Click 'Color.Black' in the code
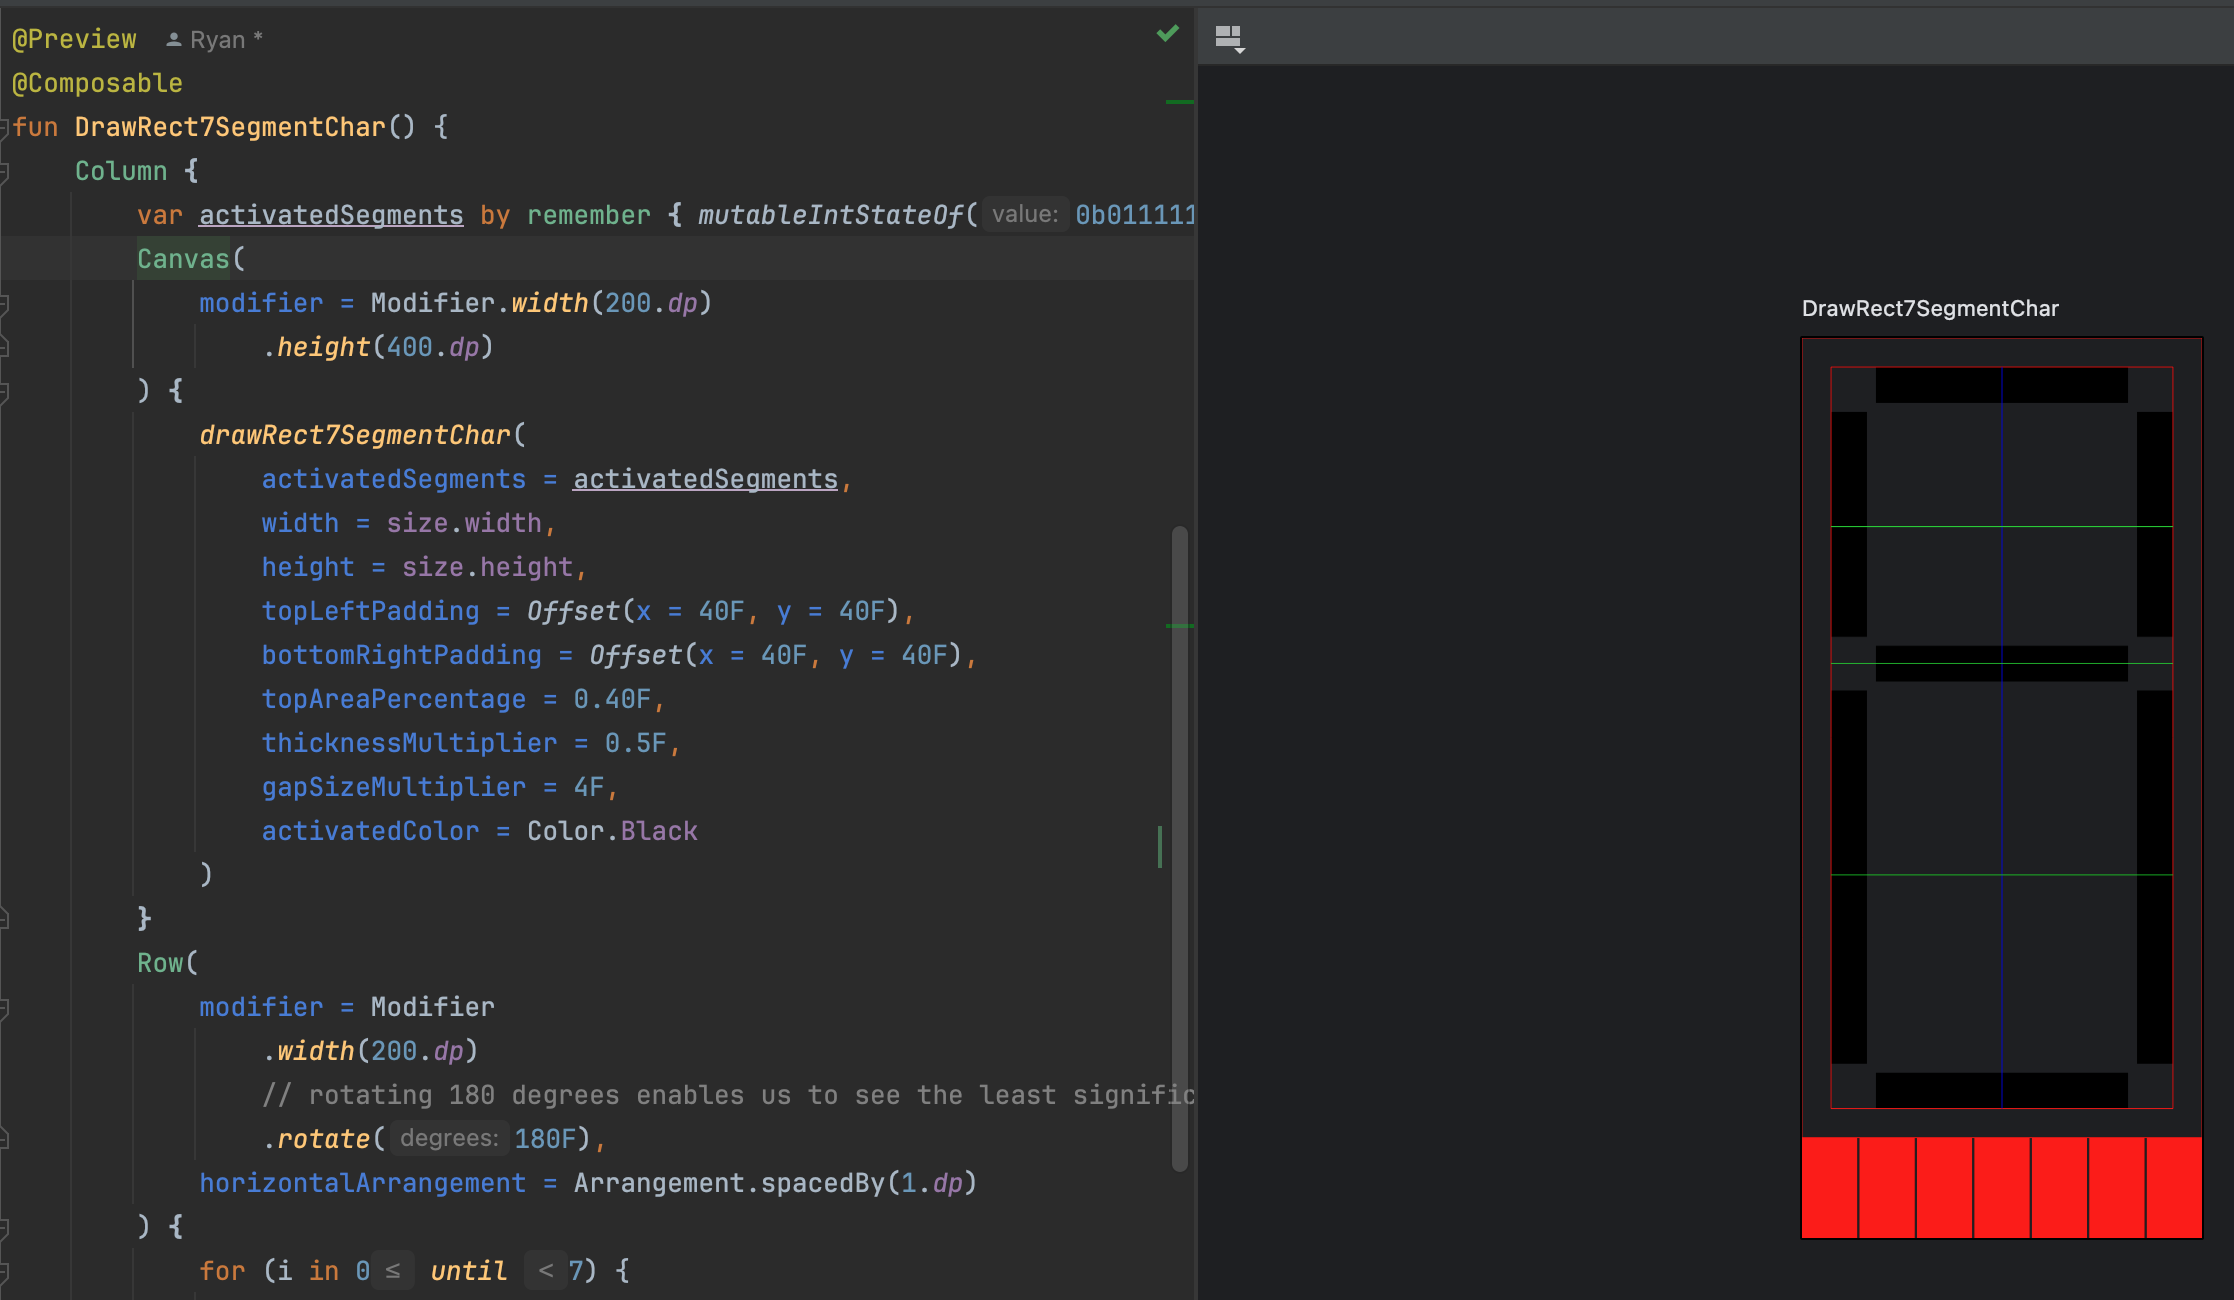 point(612,831)
